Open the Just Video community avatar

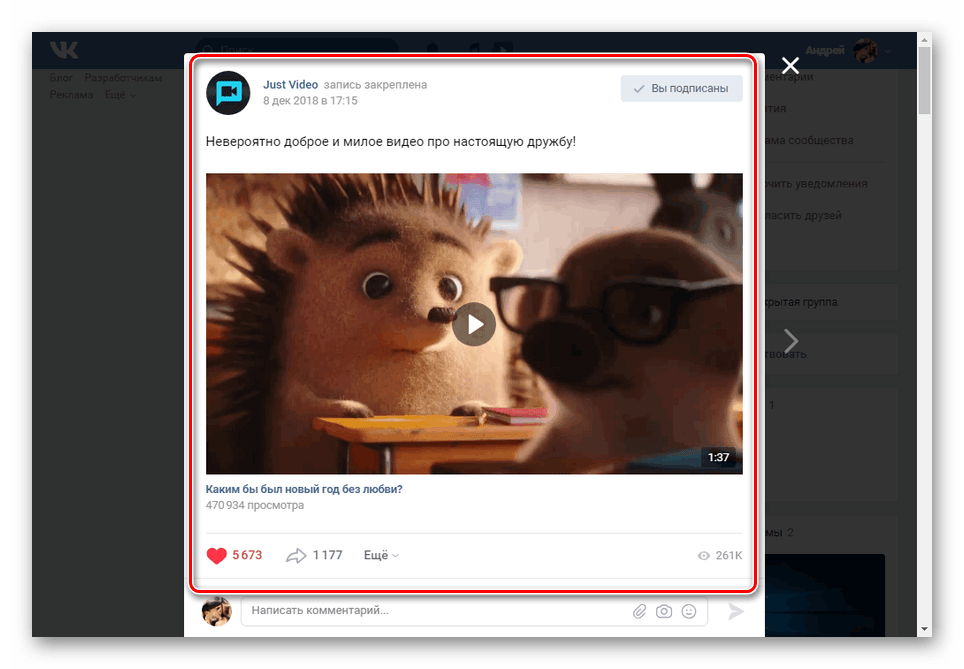point(228,93)
